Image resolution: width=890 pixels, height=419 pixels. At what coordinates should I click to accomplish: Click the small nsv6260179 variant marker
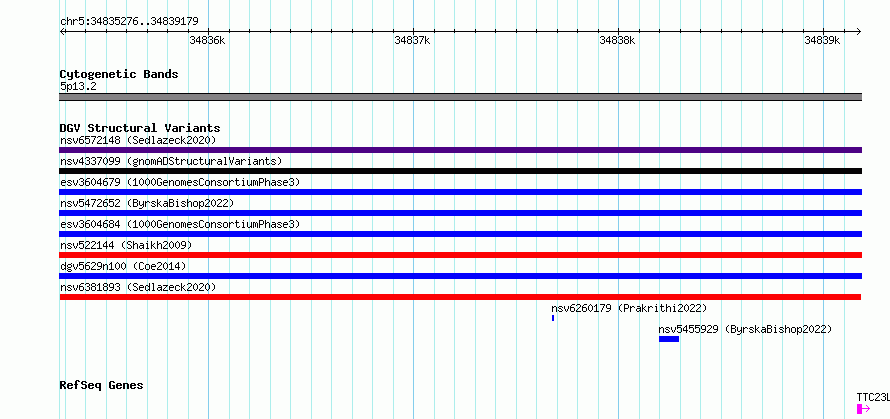click(553, 318)
